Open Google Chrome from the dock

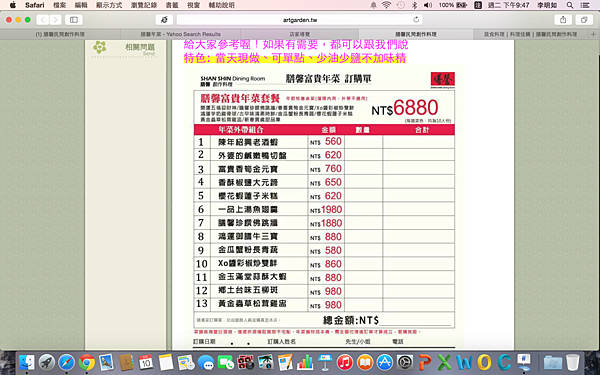tap(87, 362)
